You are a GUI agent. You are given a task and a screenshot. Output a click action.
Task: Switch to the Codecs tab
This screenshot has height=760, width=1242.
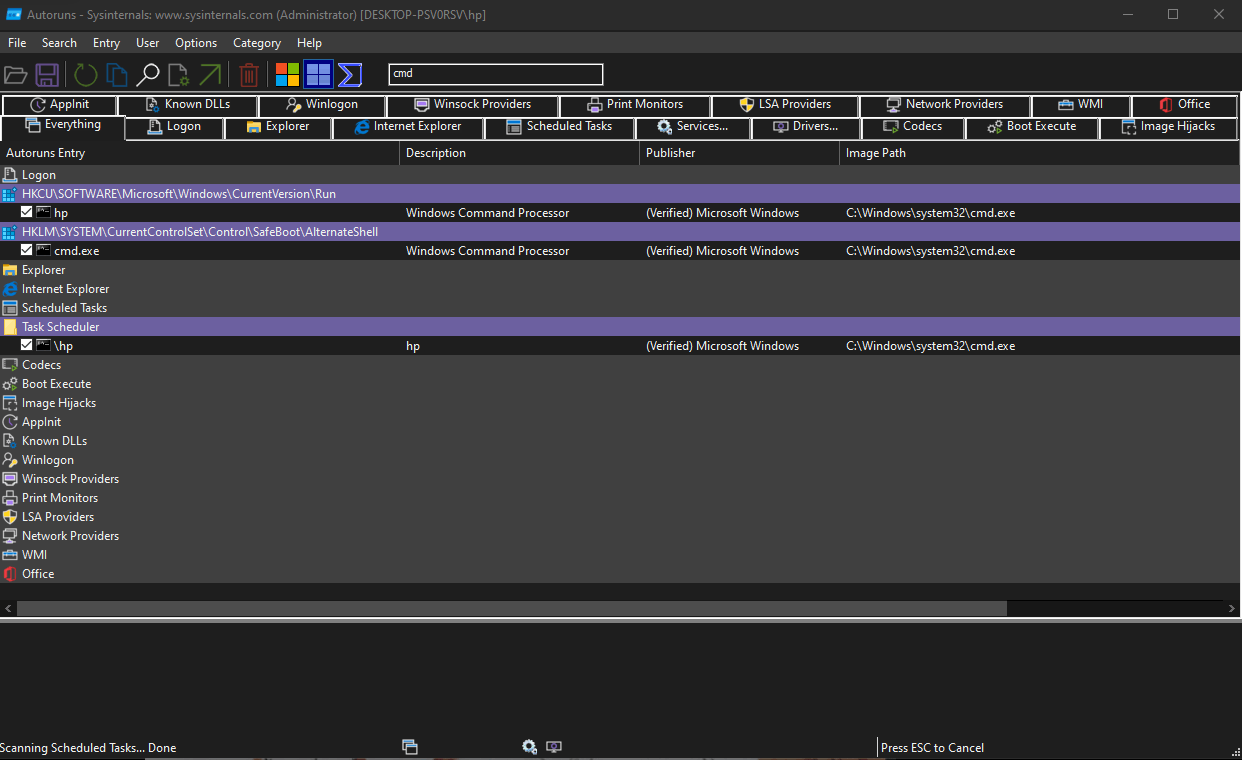coord(913,127)
